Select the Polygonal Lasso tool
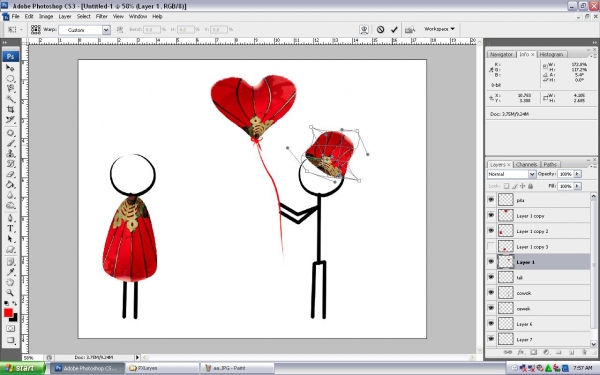Screen dimensions: 600x375 coord(10,89)
